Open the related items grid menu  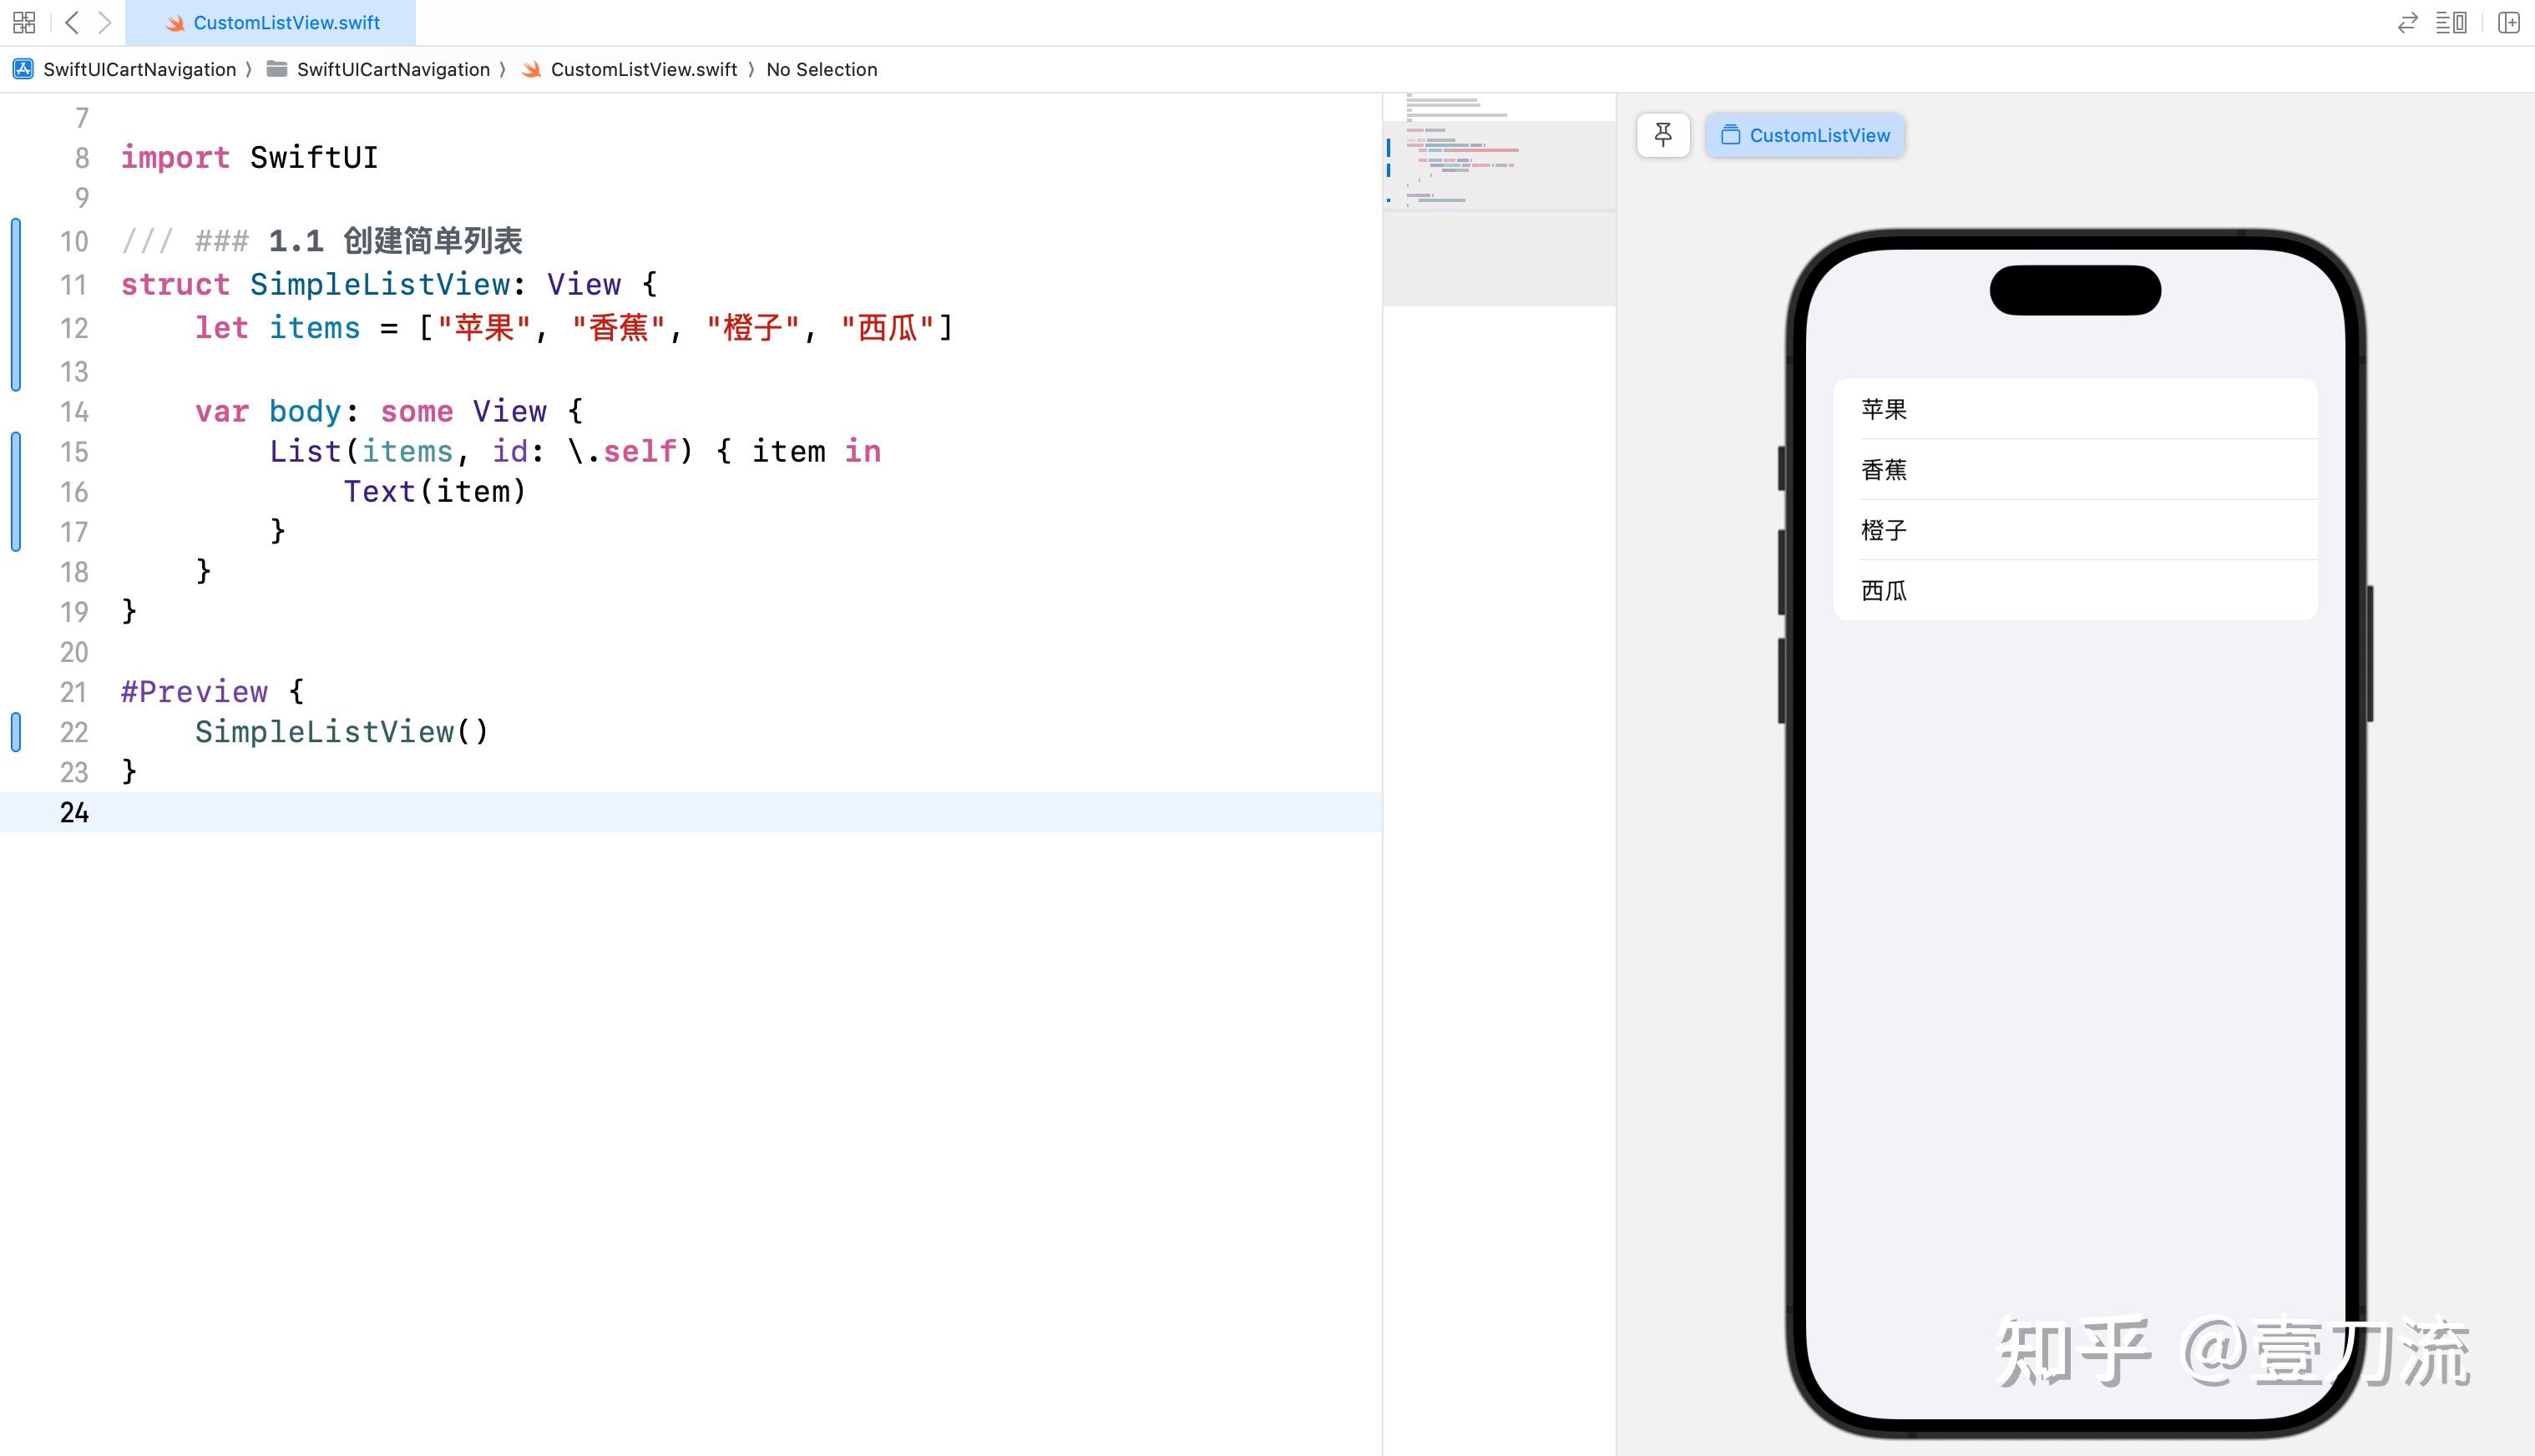coord(24,22)
